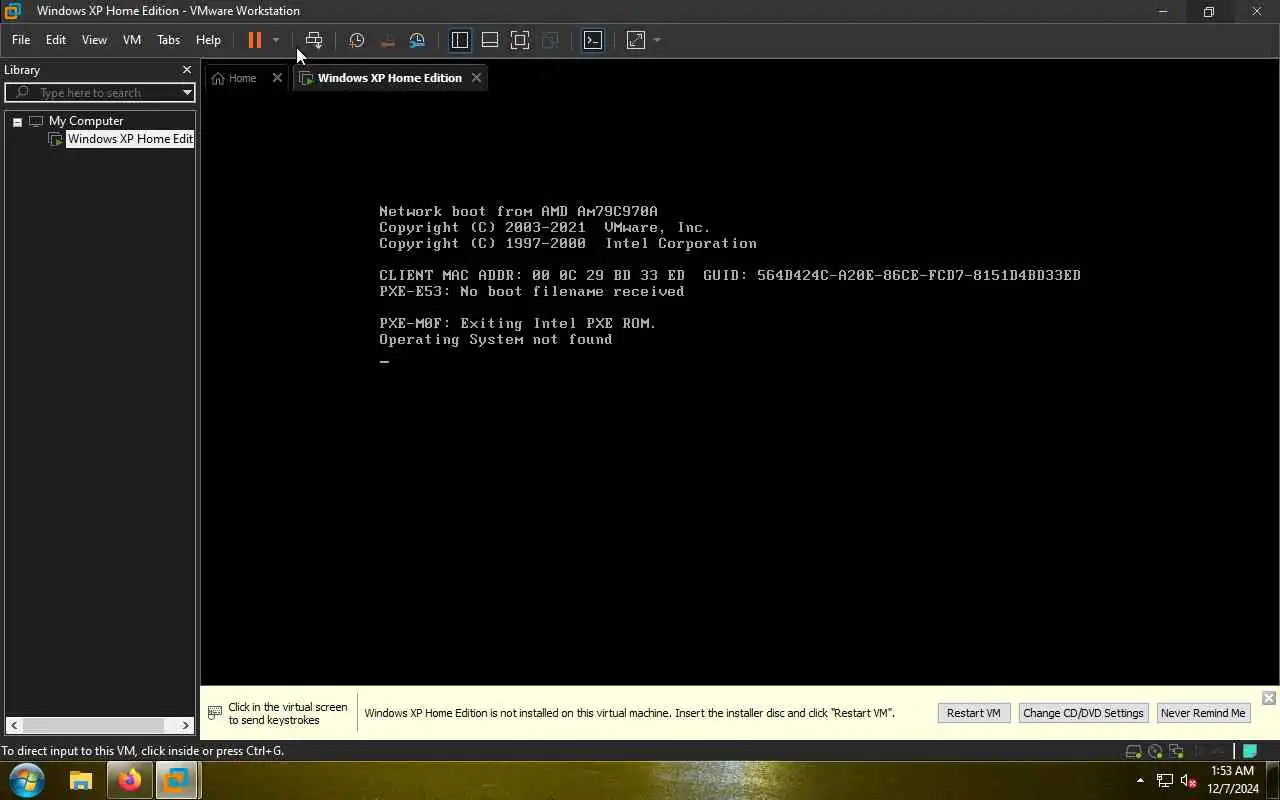Enter full screen mode

pos(520,40)
